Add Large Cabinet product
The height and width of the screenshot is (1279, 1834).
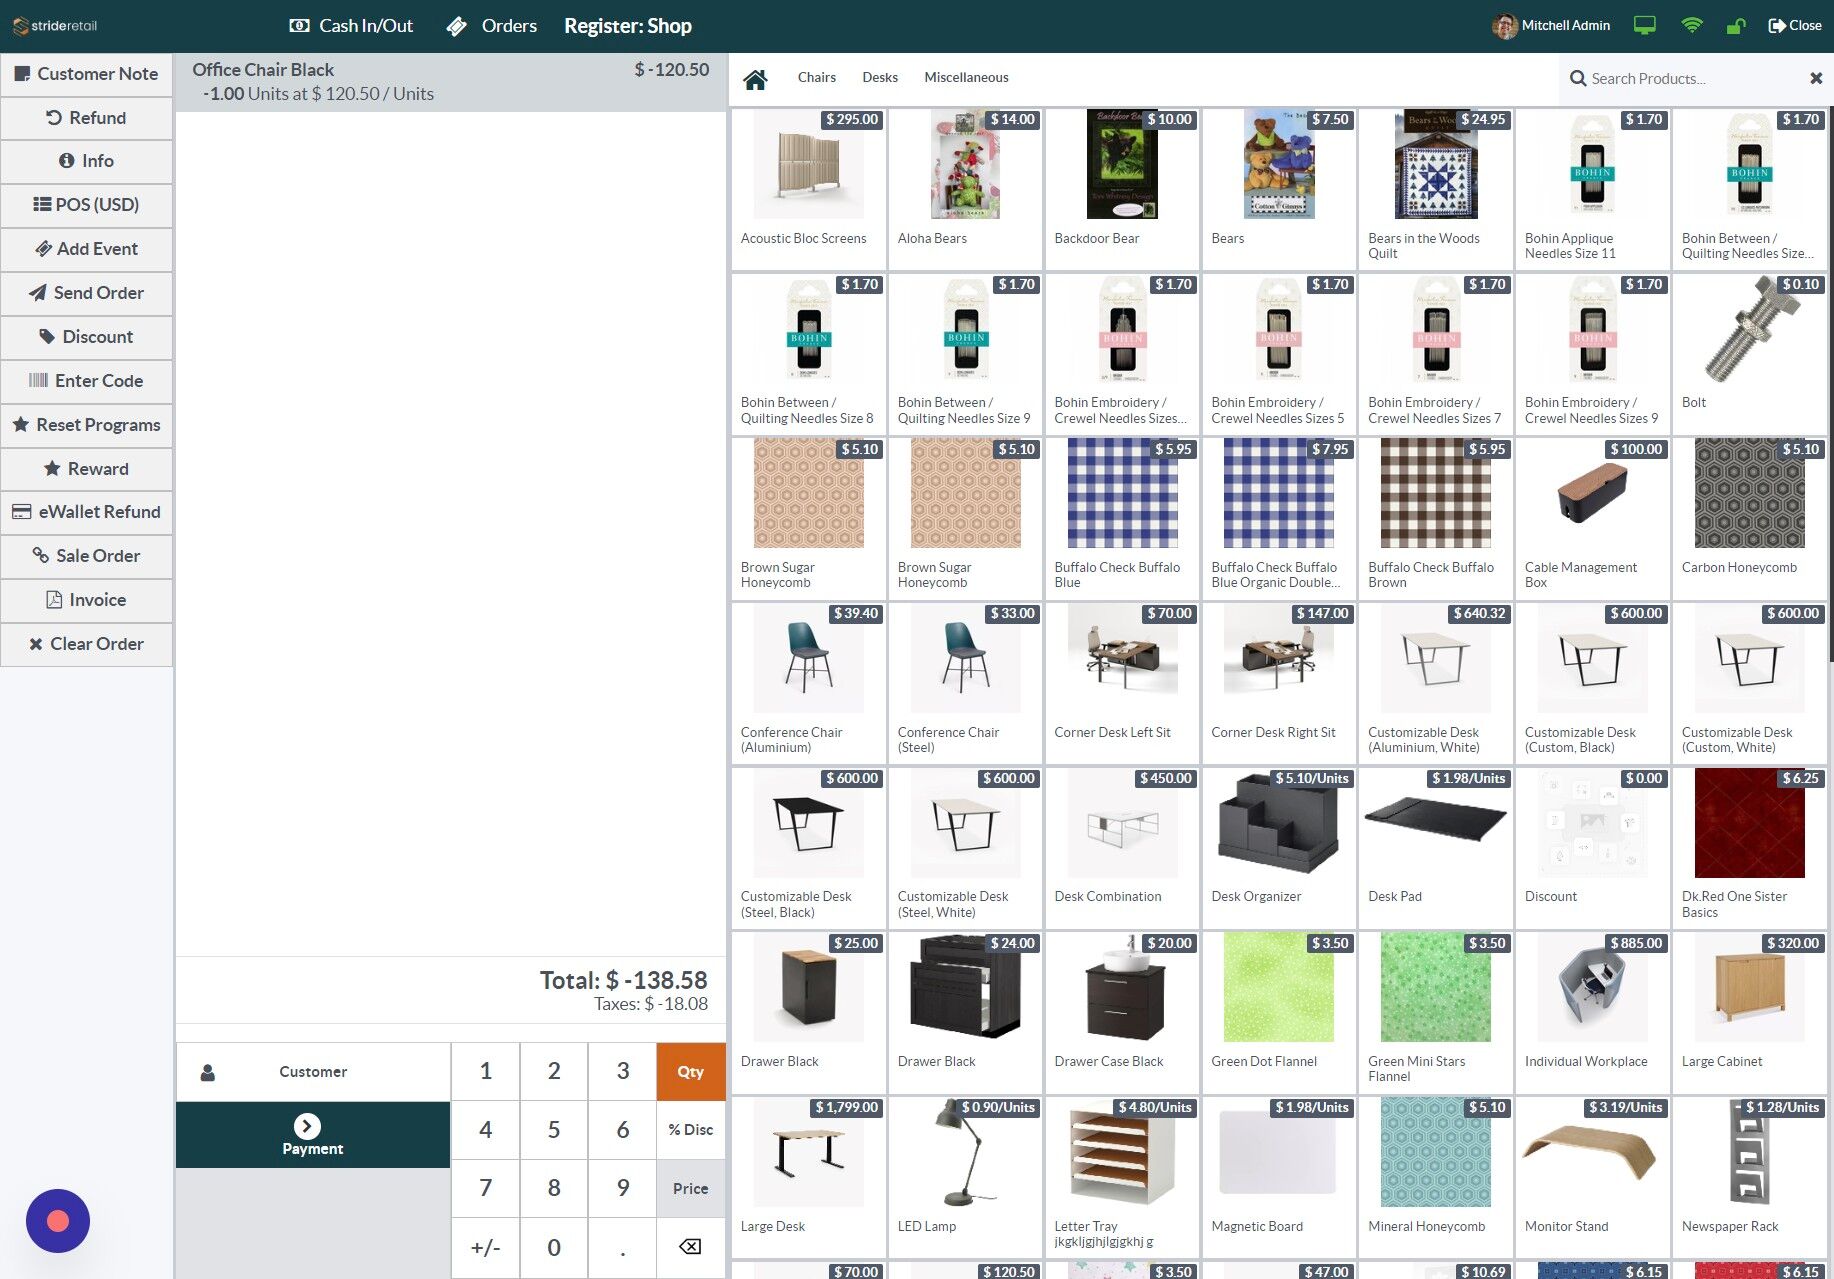1750,1012
